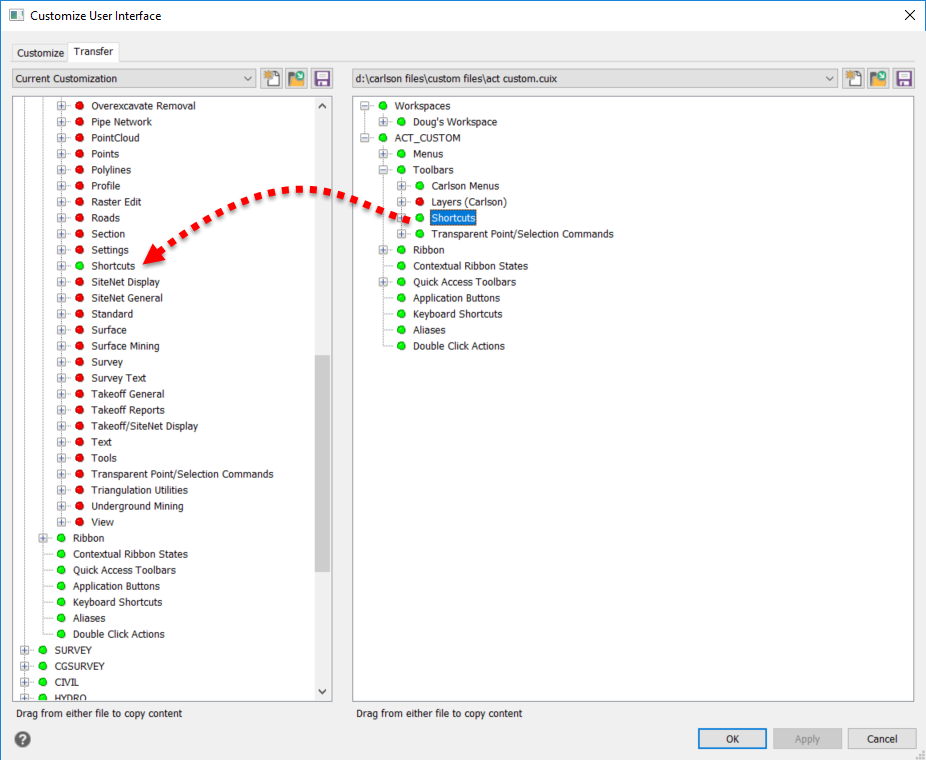Collapse the ACT_CUSTOM node
The height and width of the screenshot is (760, 926).
[x=365, y=138]
